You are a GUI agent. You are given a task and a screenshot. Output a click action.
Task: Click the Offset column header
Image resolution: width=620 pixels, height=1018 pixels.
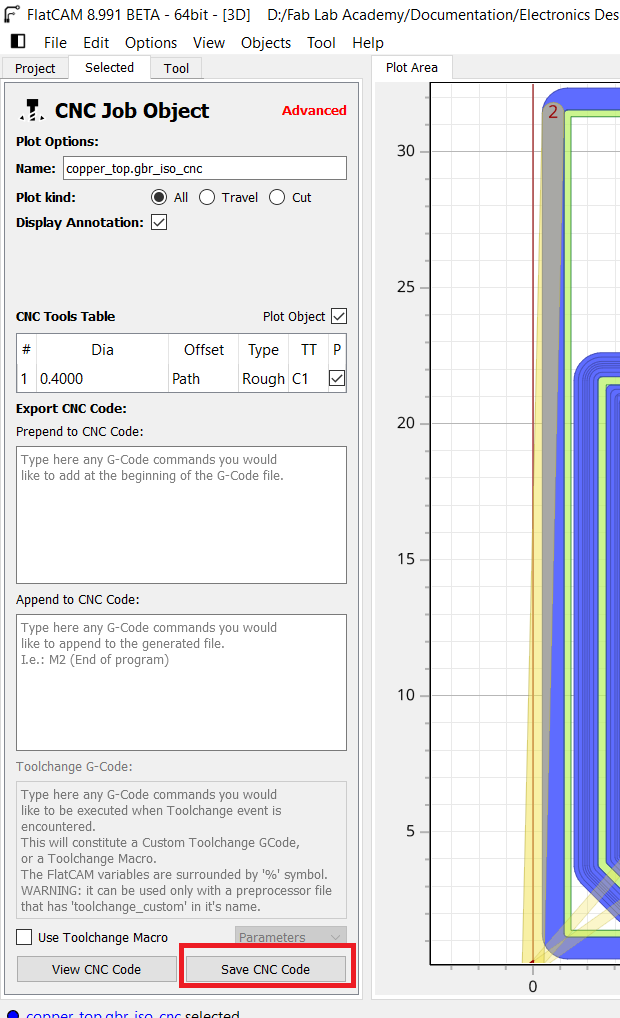203,350
